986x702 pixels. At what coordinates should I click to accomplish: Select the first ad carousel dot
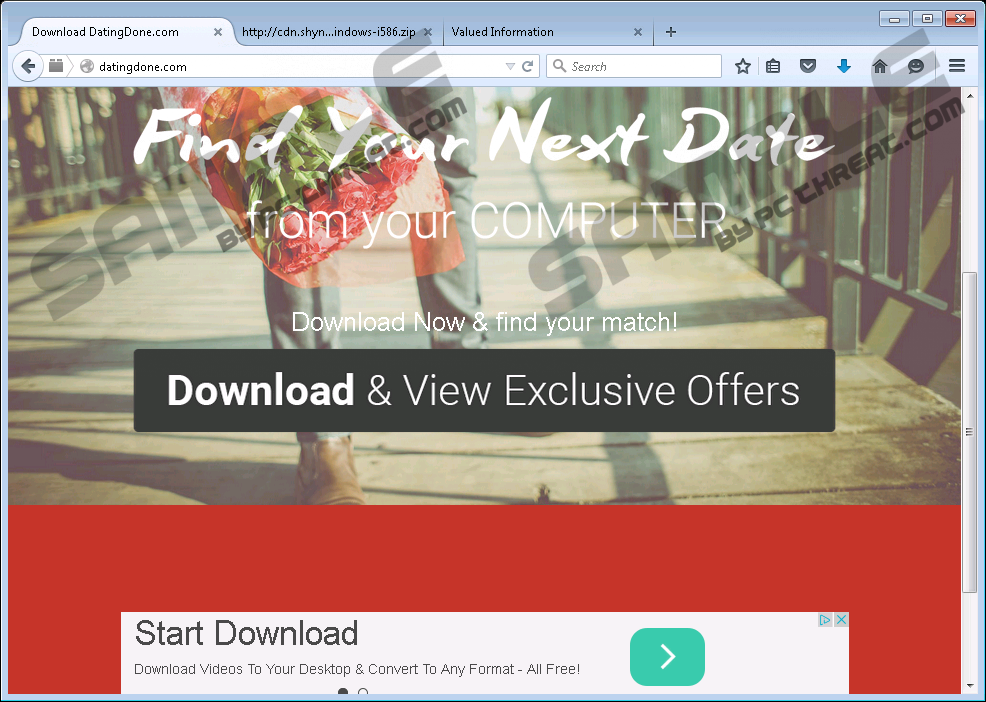tap(343, 692)
